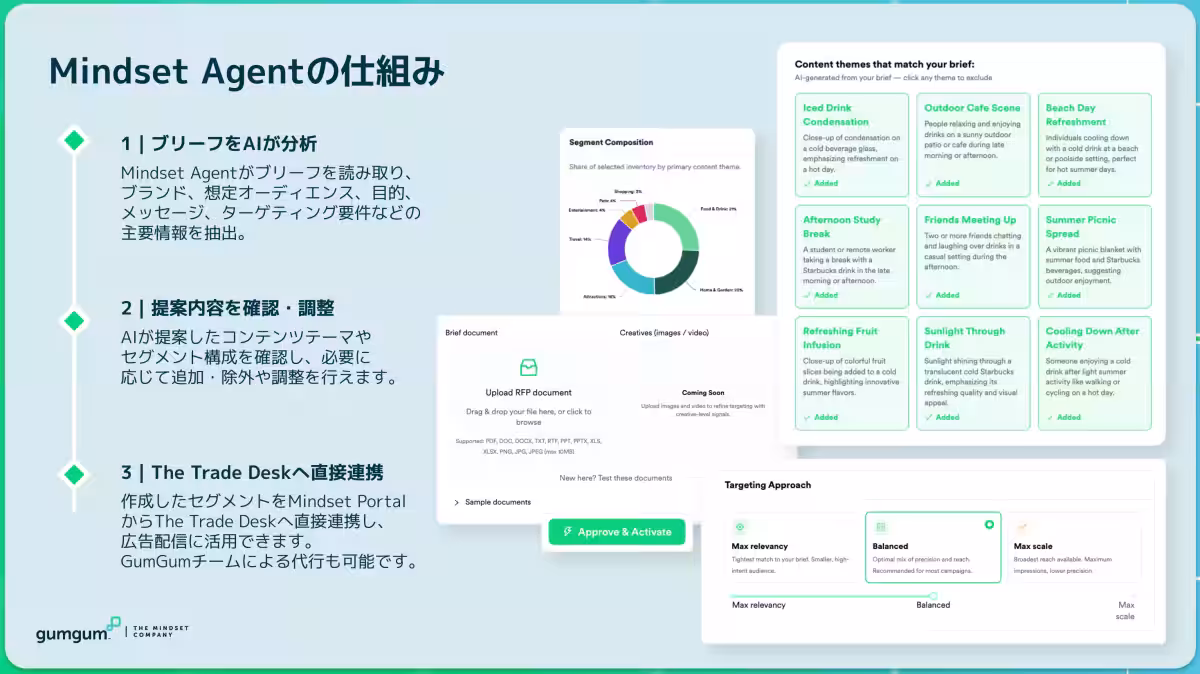Click the Max relevancy target icon

tap(740, 526)
